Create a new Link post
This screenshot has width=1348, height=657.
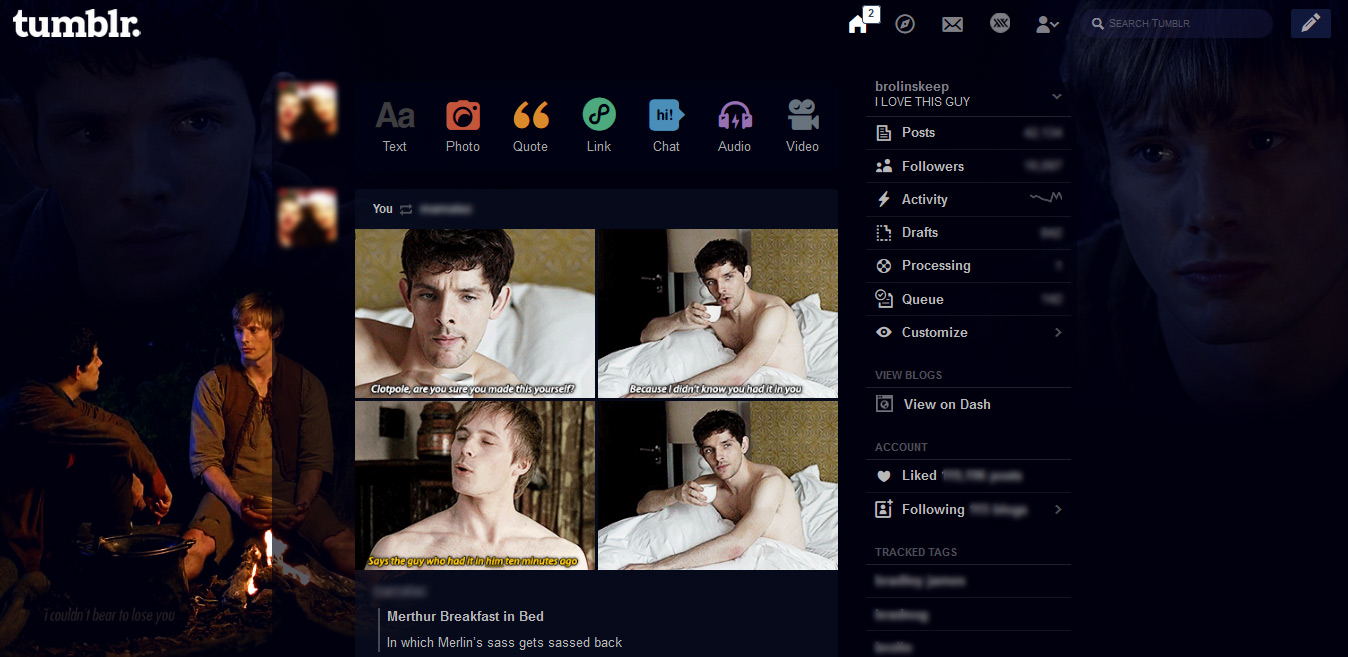[599, 127]
